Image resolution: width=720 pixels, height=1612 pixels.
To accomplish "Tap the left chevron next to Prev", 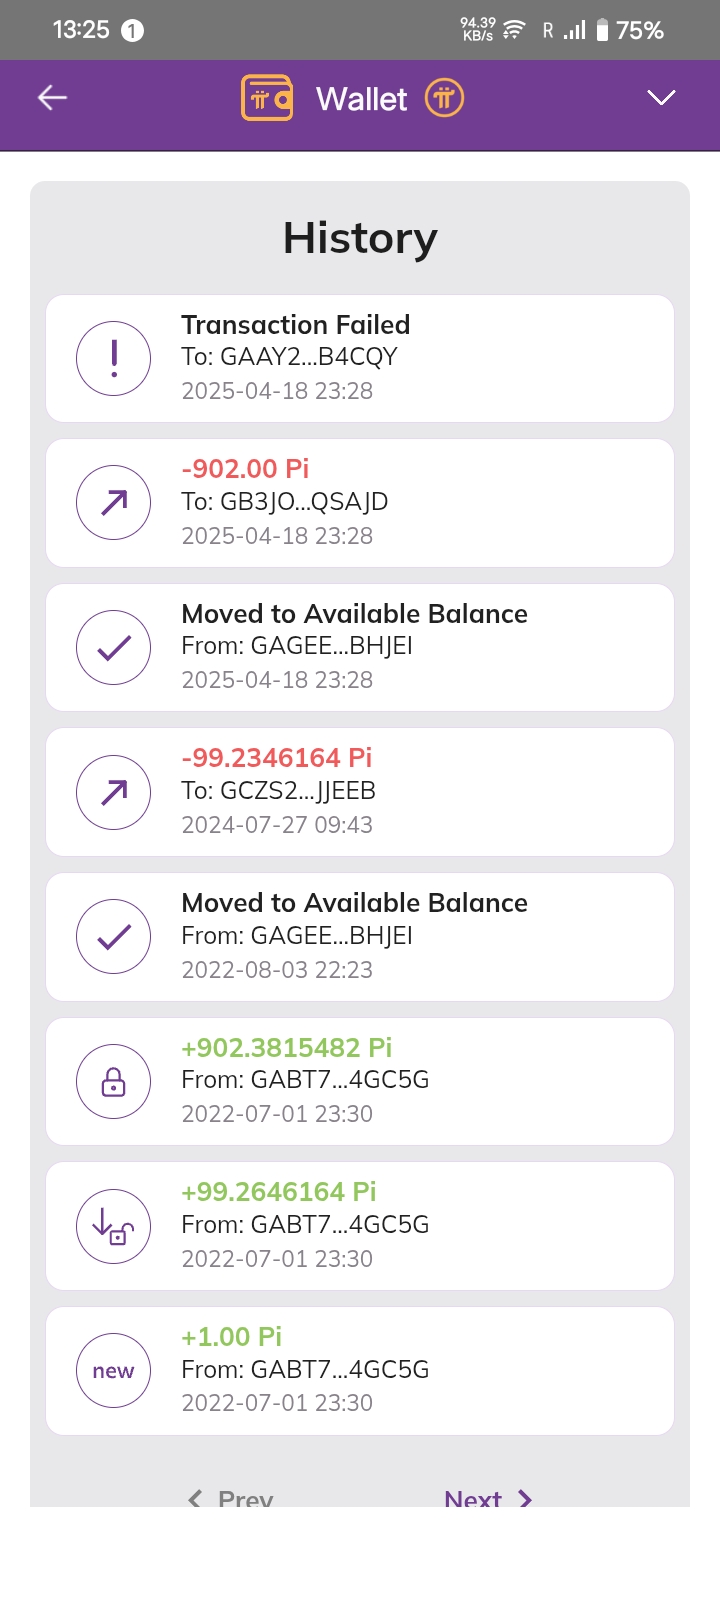I will [x=195, y=1498].
